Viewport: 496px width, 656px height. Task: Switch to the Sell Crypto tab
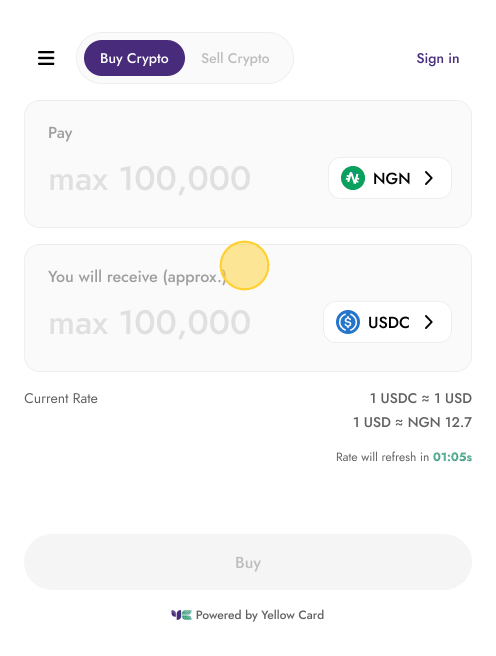point(235,58)
